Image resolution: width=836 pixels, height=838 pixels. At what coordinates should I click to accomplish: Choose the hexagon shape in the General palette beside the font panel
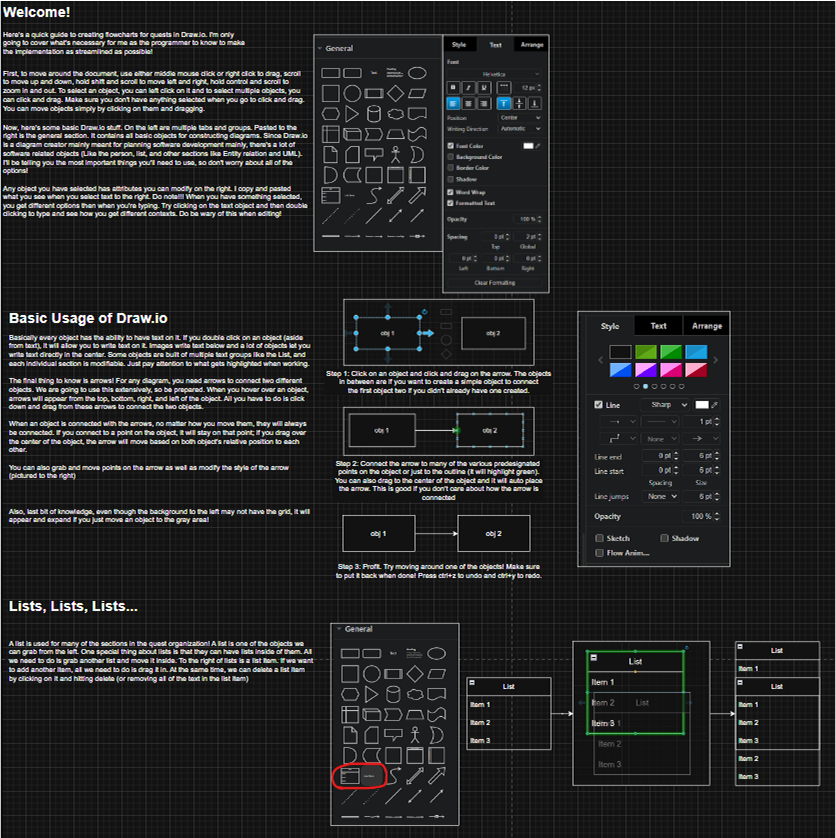click(x=330, y=113)
